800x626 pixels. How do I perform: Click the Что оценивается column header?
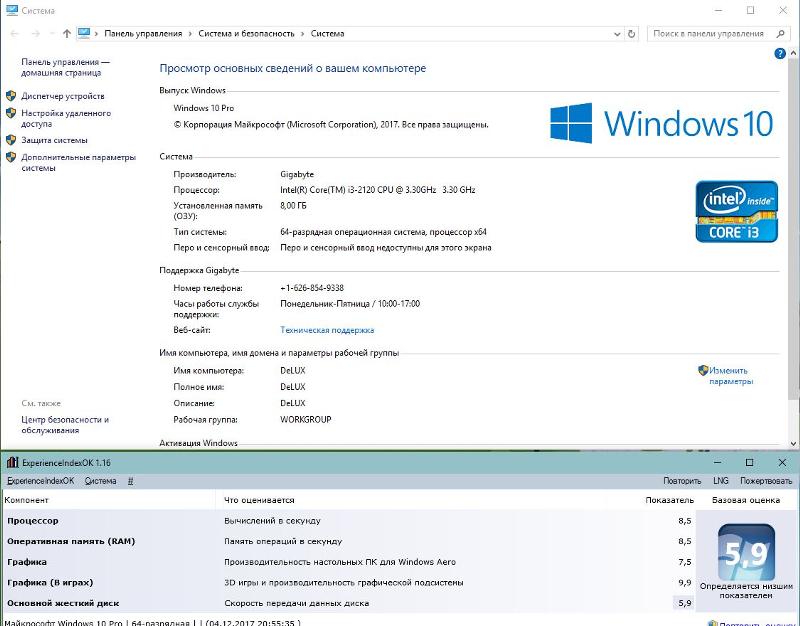point(259,500)
